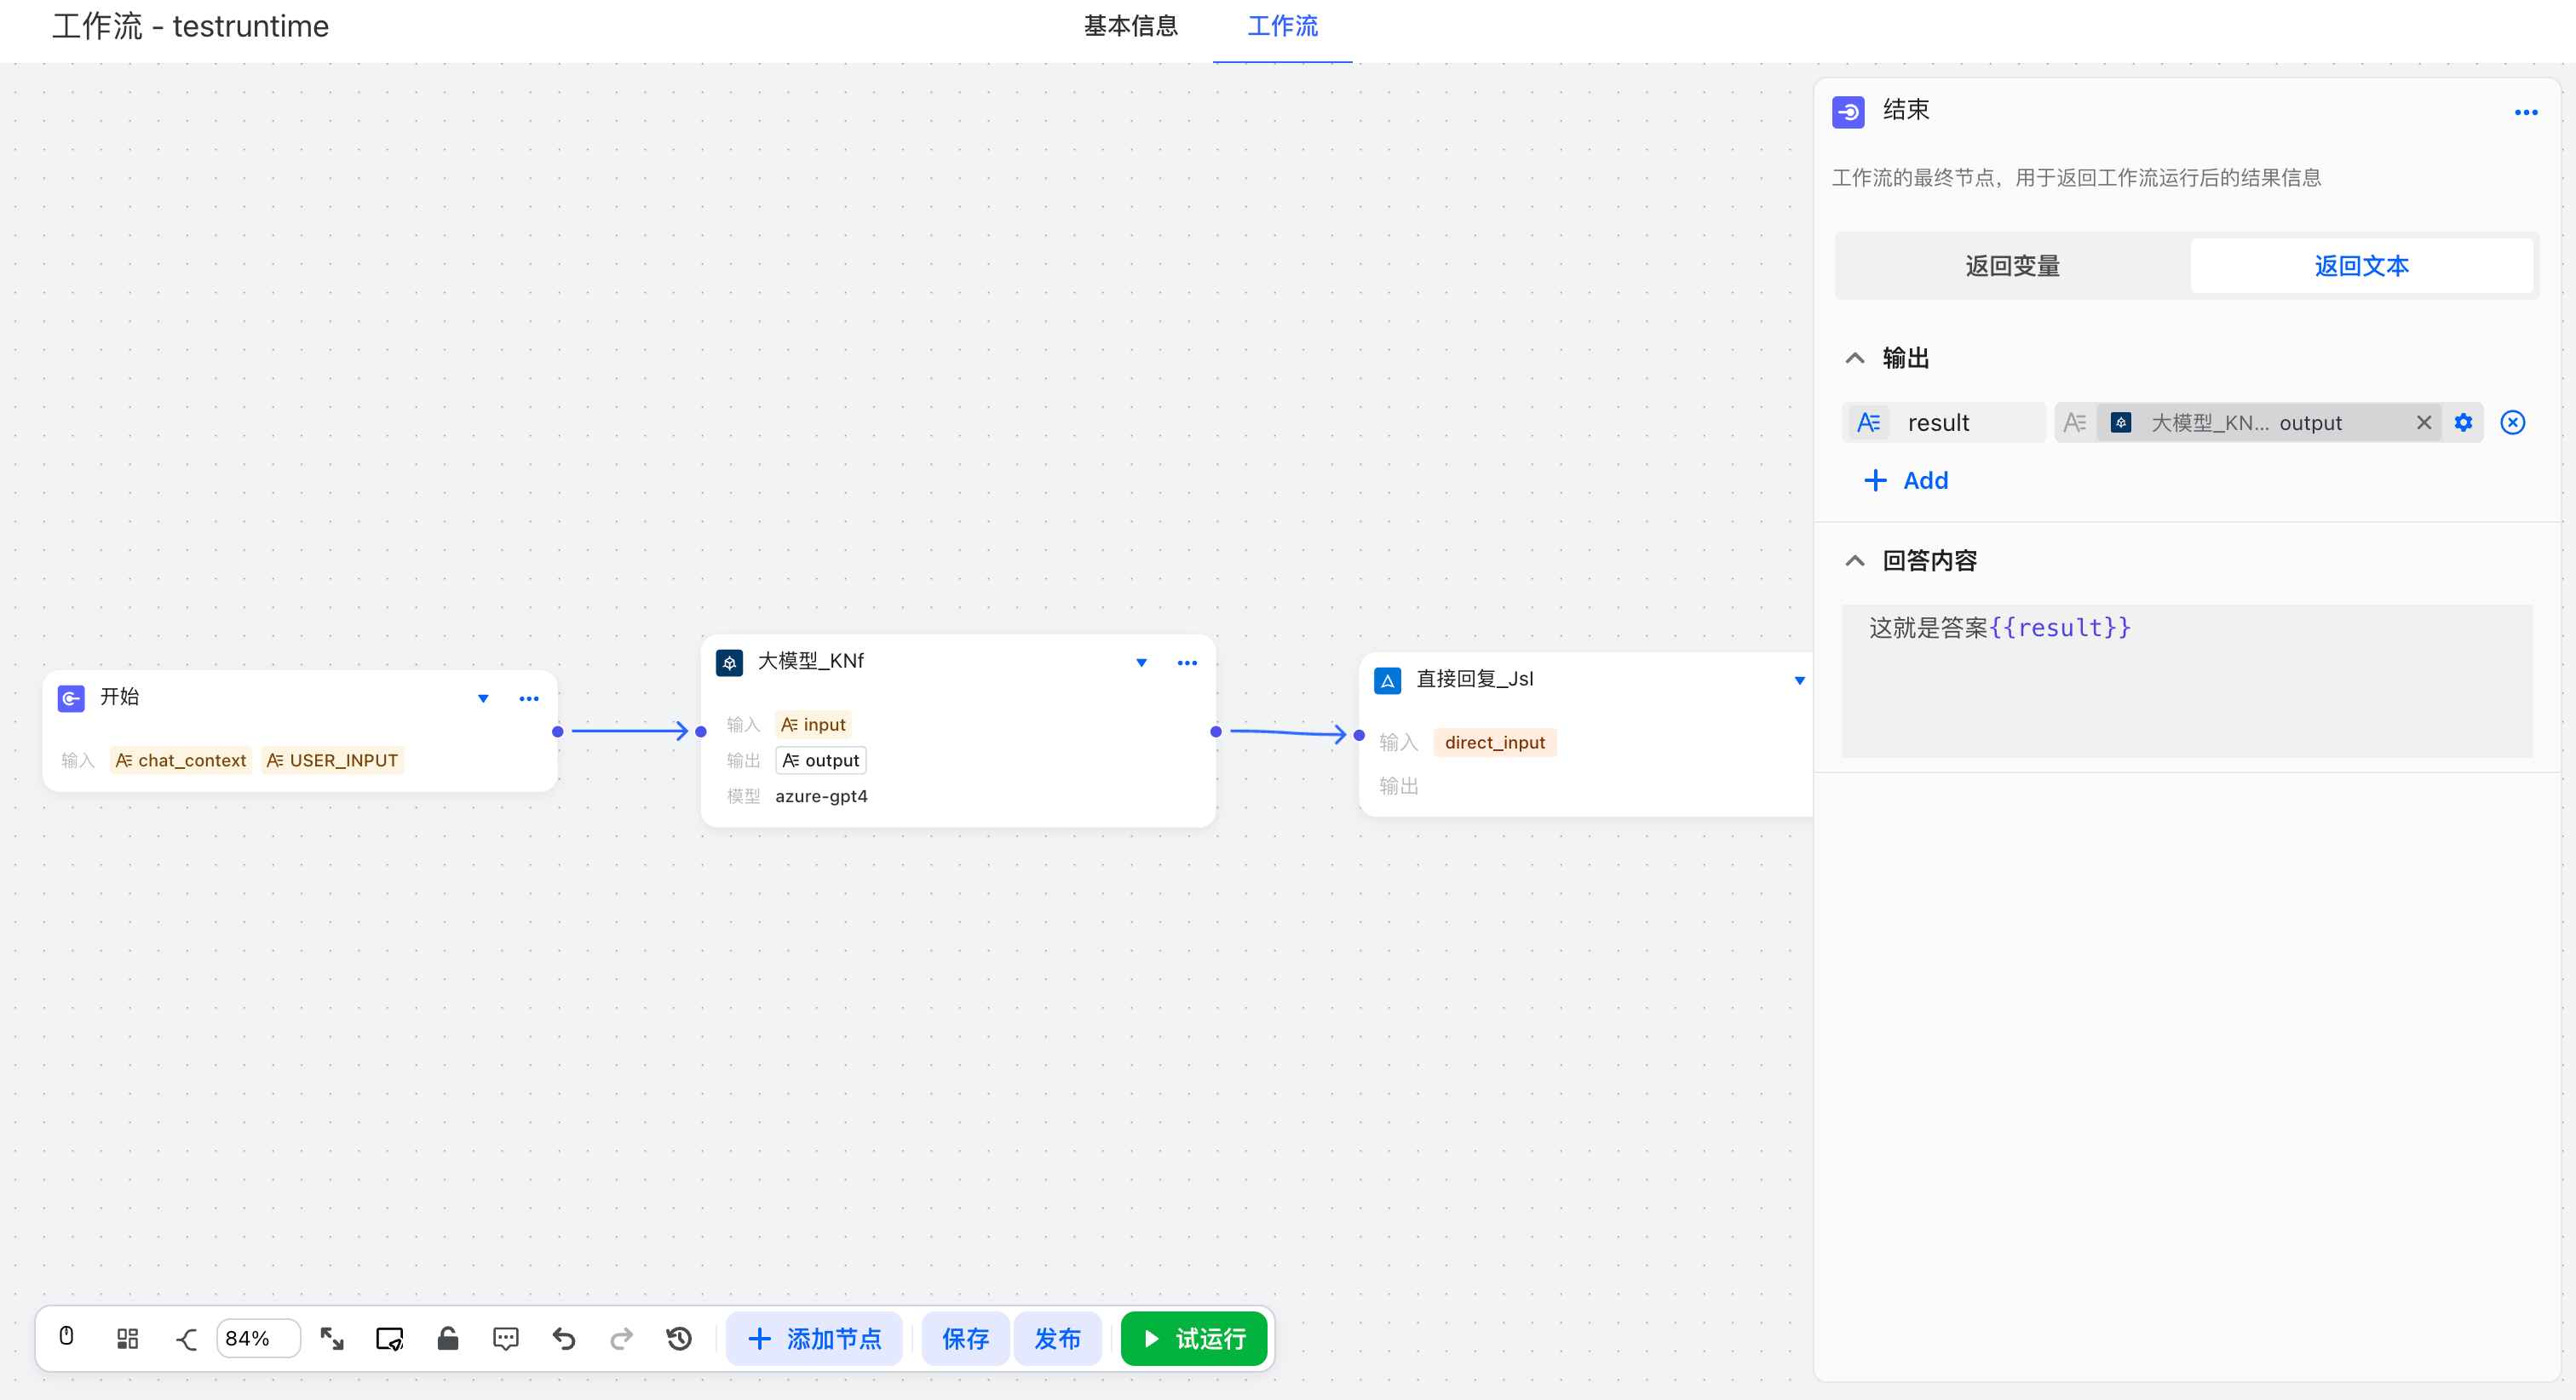Remove the result output row
The width and height of the screenshot is (2576, 1400).
[2512, 422]
